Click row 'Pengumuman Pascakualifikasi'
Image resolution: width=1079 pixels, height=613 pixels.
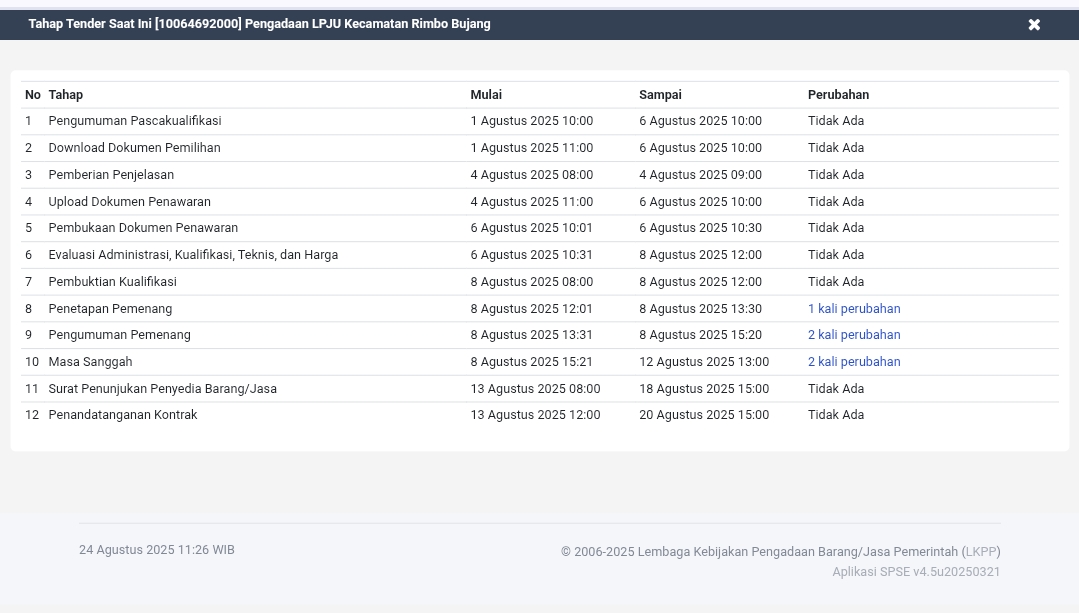(134, 120)
